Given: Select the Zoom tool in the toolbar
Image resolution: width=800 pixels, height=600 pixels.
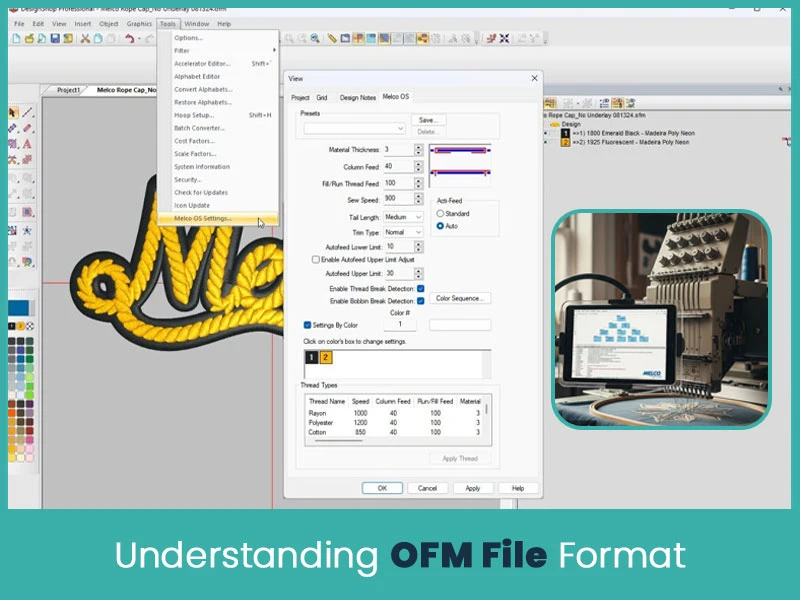Looking at the screenshot, I should point(314,39).
